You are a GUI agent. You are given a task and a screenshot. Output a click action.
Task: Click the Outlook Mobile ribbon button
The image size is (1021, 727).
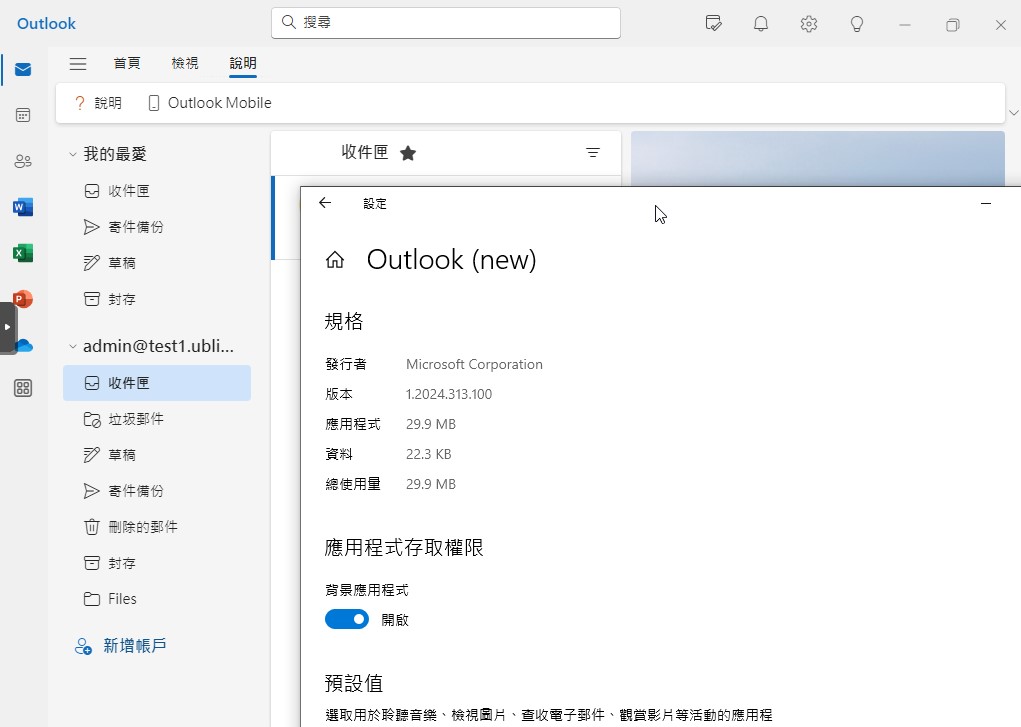pos(209,103)
